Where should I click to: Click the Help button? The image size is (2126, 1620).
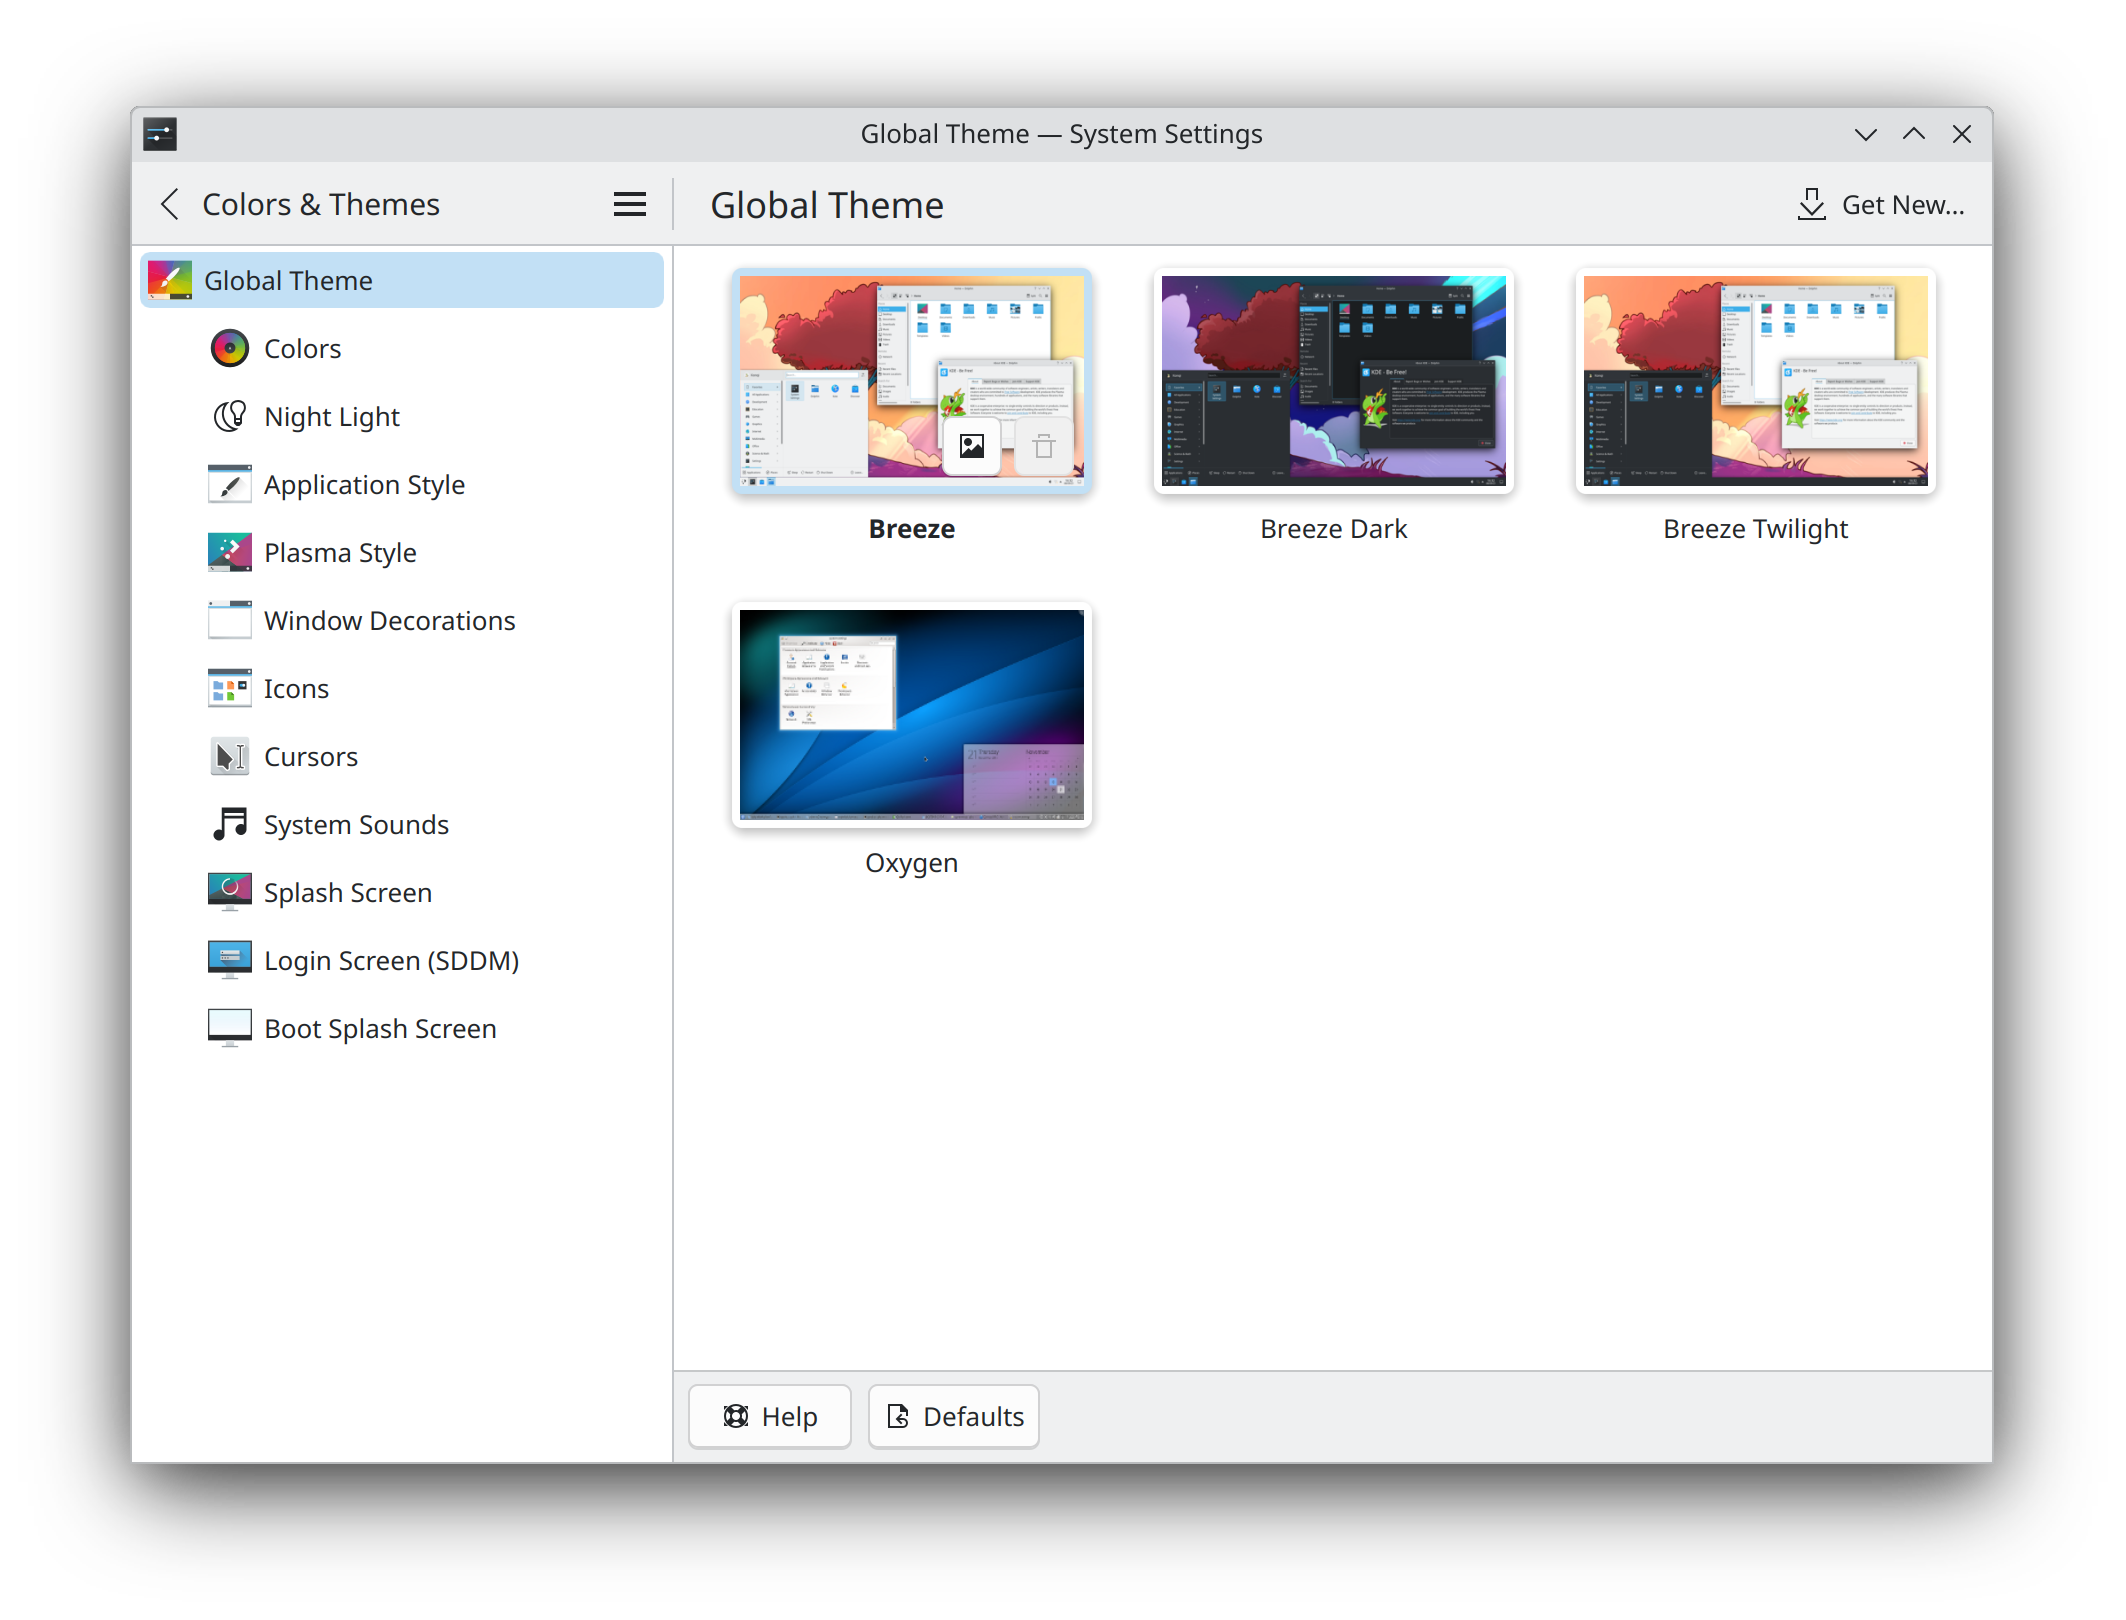[x=770, y=1416]
